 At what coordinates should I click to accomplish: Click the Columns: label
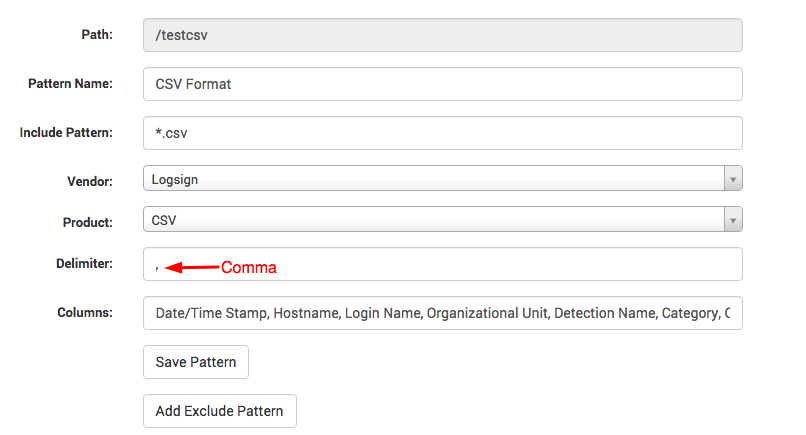pos(85,313)
